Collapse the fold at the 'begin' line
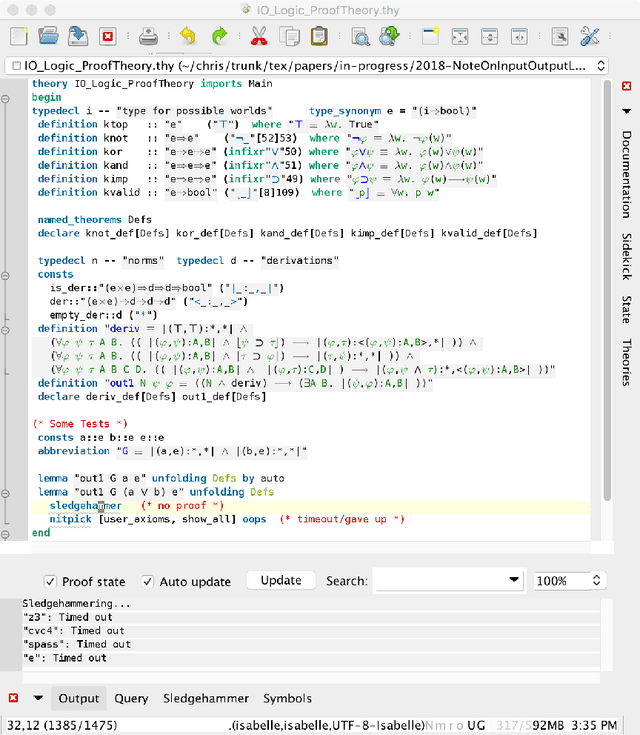This screenshot has width=640, height=735. click(x=5, y=98)
